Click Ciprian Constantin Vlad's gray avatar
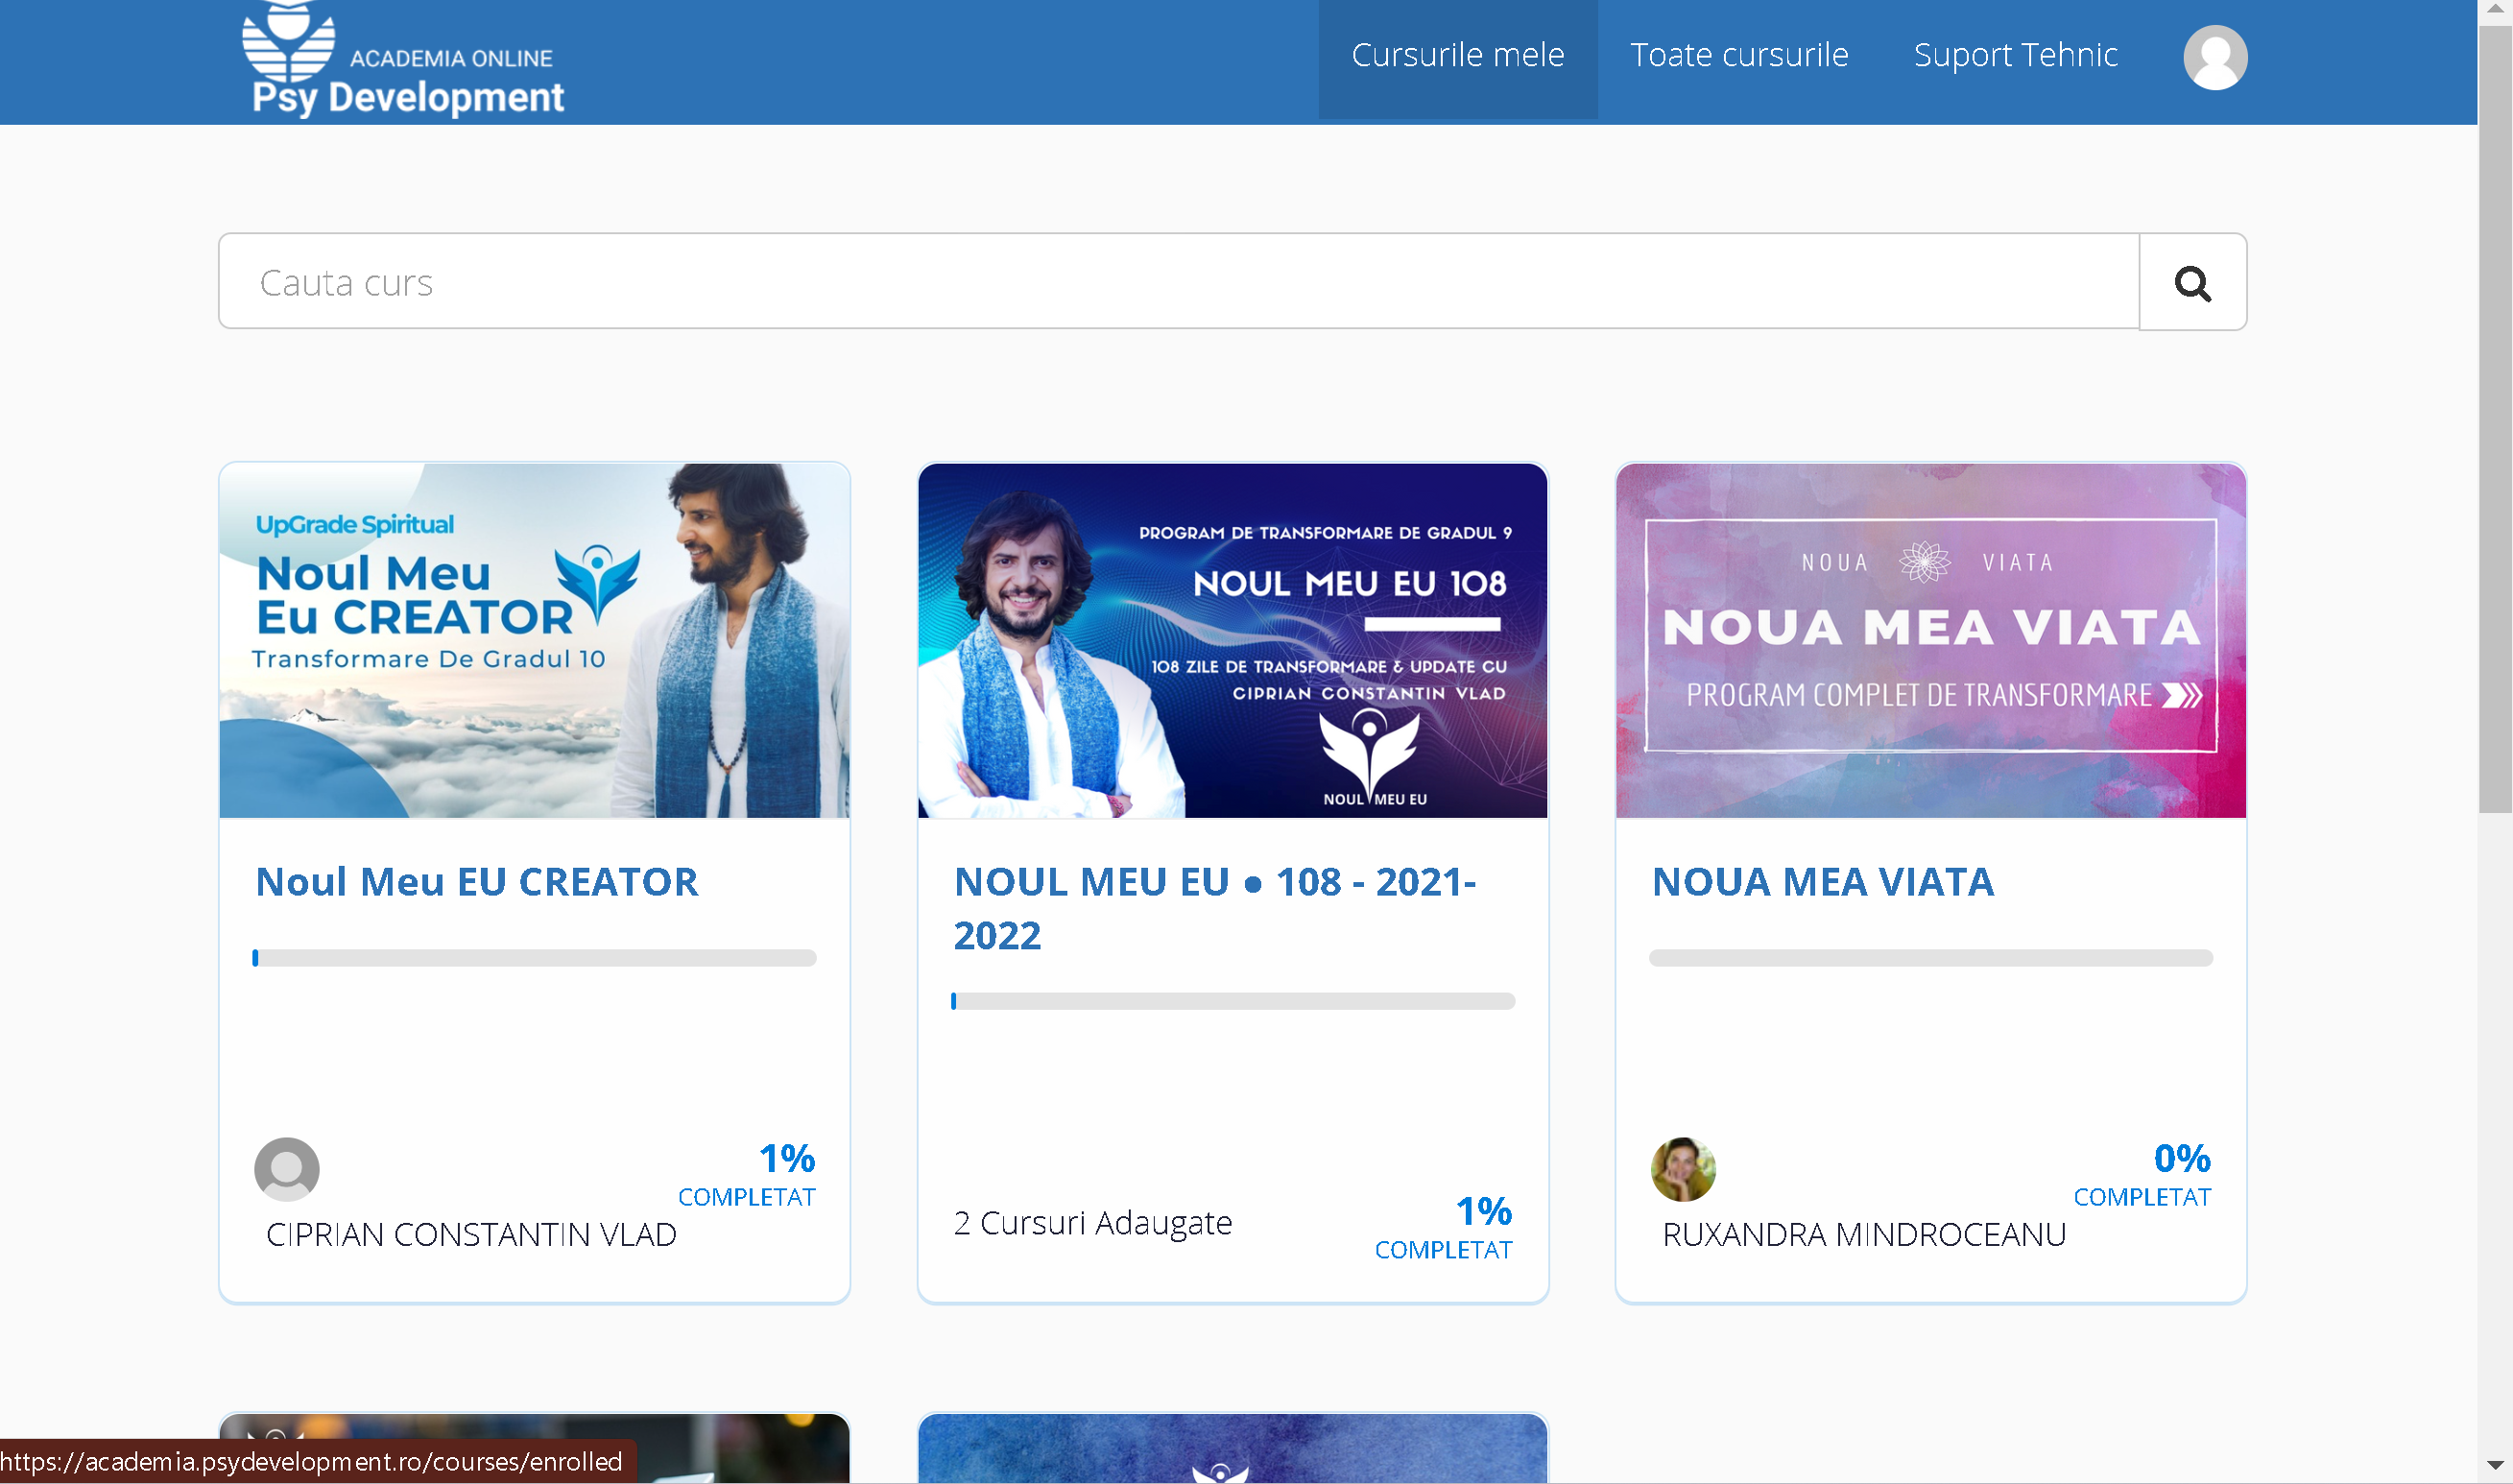Image resolution: width=2513 pixels, height=1484 pixels. [287, 1168]
